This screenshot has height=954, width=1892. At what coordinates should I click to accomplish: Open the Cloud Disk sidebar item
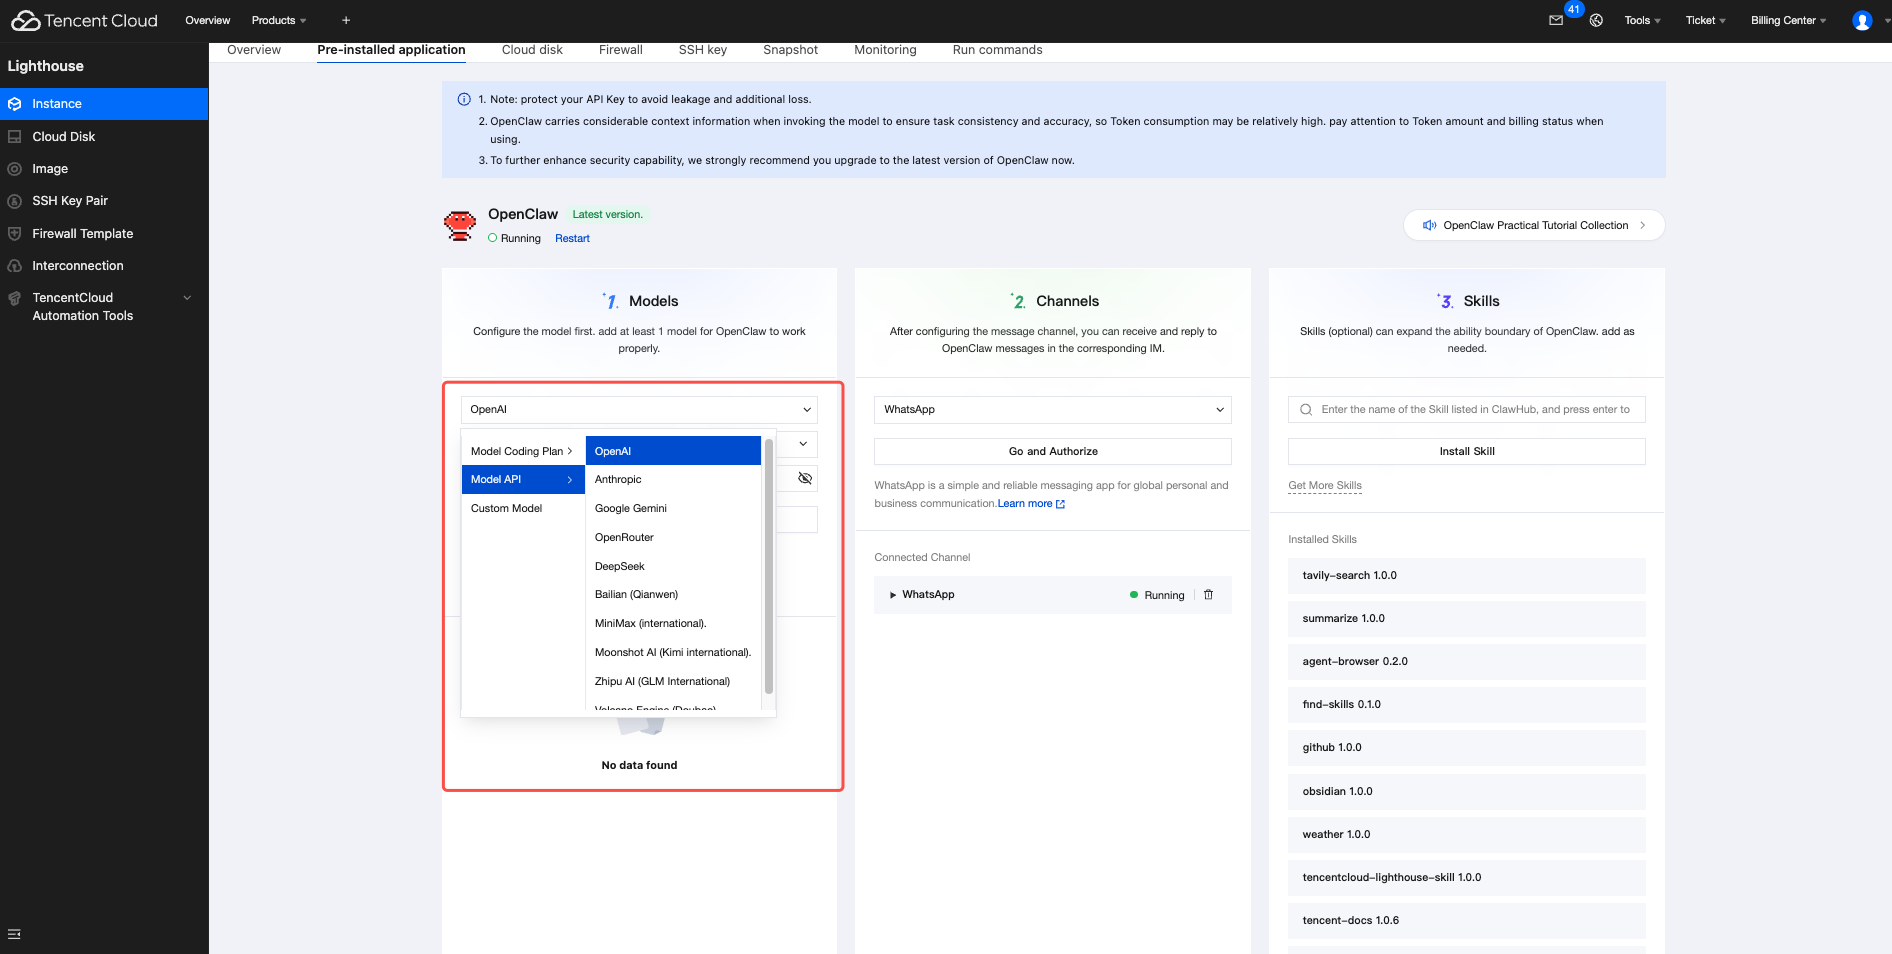coord(64,137)
